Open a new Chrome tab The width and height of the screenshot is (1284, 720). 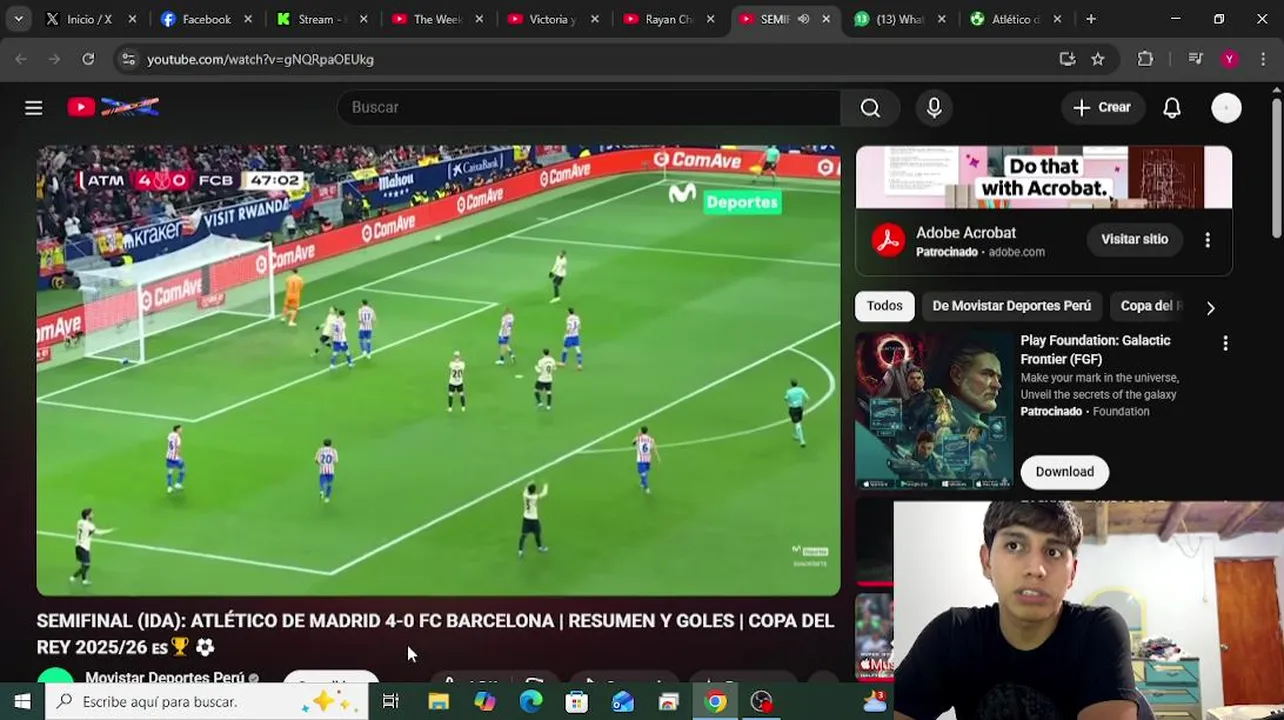(1091, 19)
